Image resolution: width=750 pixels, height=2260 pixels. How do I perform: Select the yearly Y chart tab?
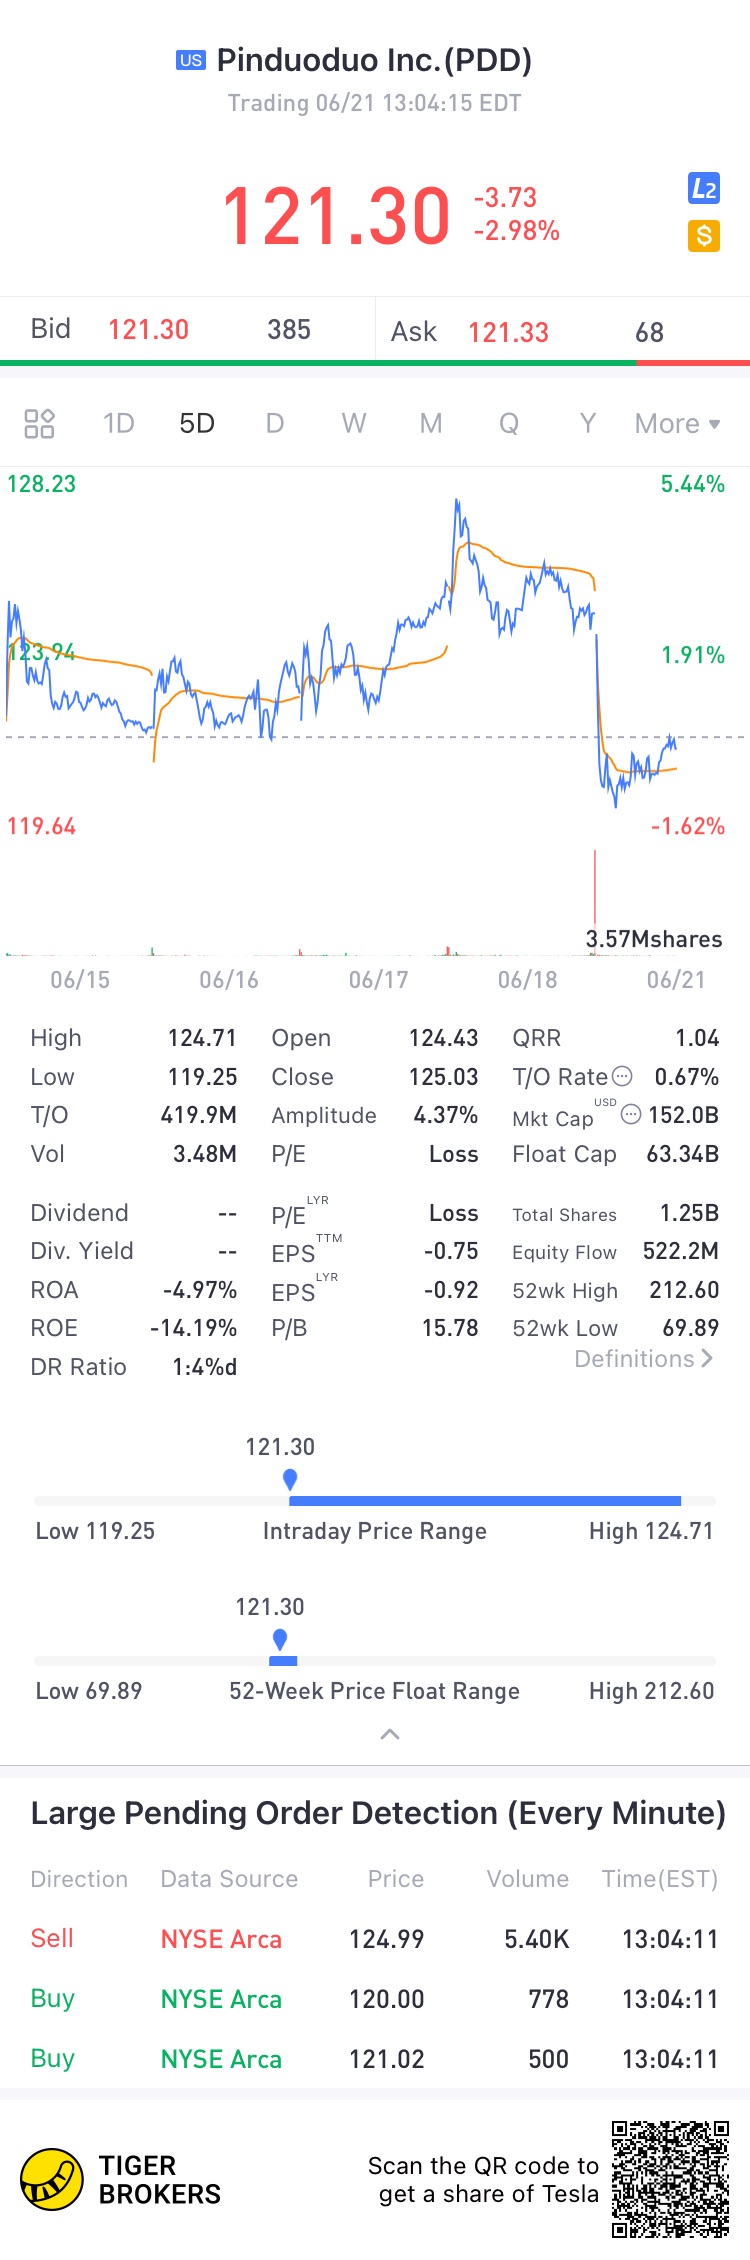pos(588,424)
